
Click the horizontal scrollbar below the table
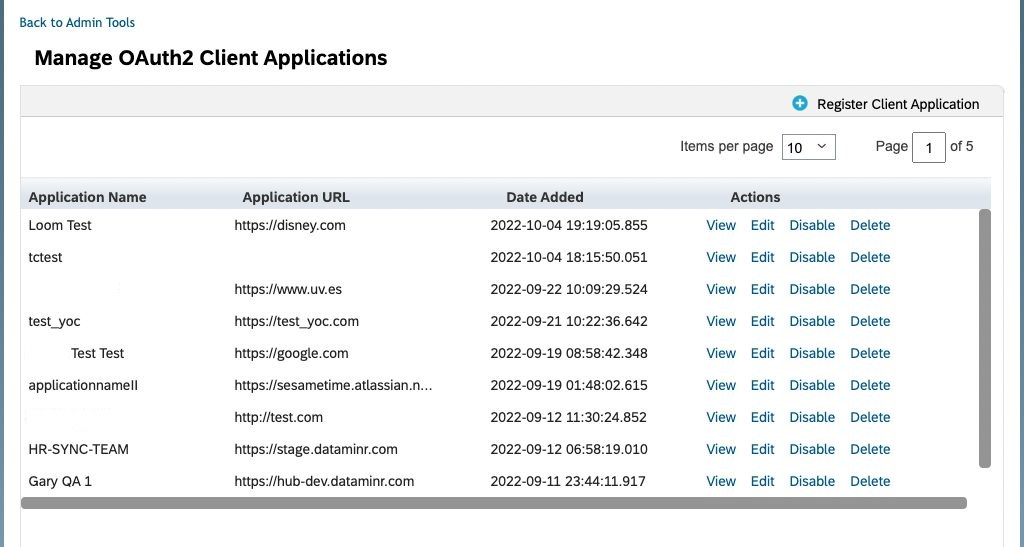pyautogui.click(x=494, y=503)
